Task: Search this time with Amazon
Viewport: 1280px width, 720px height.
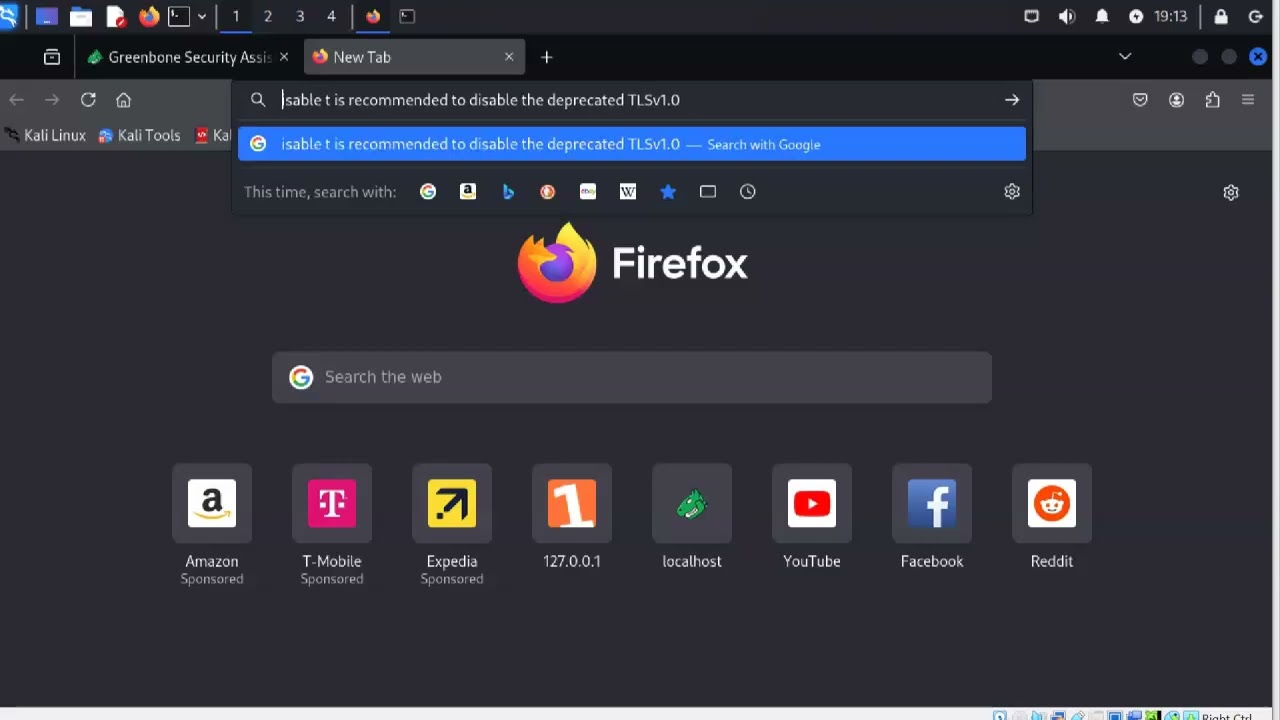Action: [468, 192]
